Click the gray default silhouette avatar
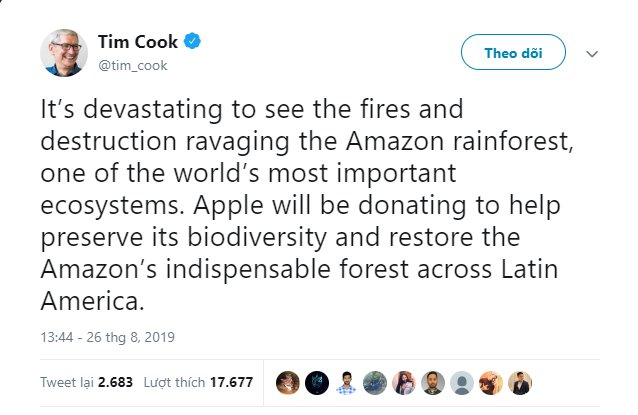 click(x=462, y=382)
